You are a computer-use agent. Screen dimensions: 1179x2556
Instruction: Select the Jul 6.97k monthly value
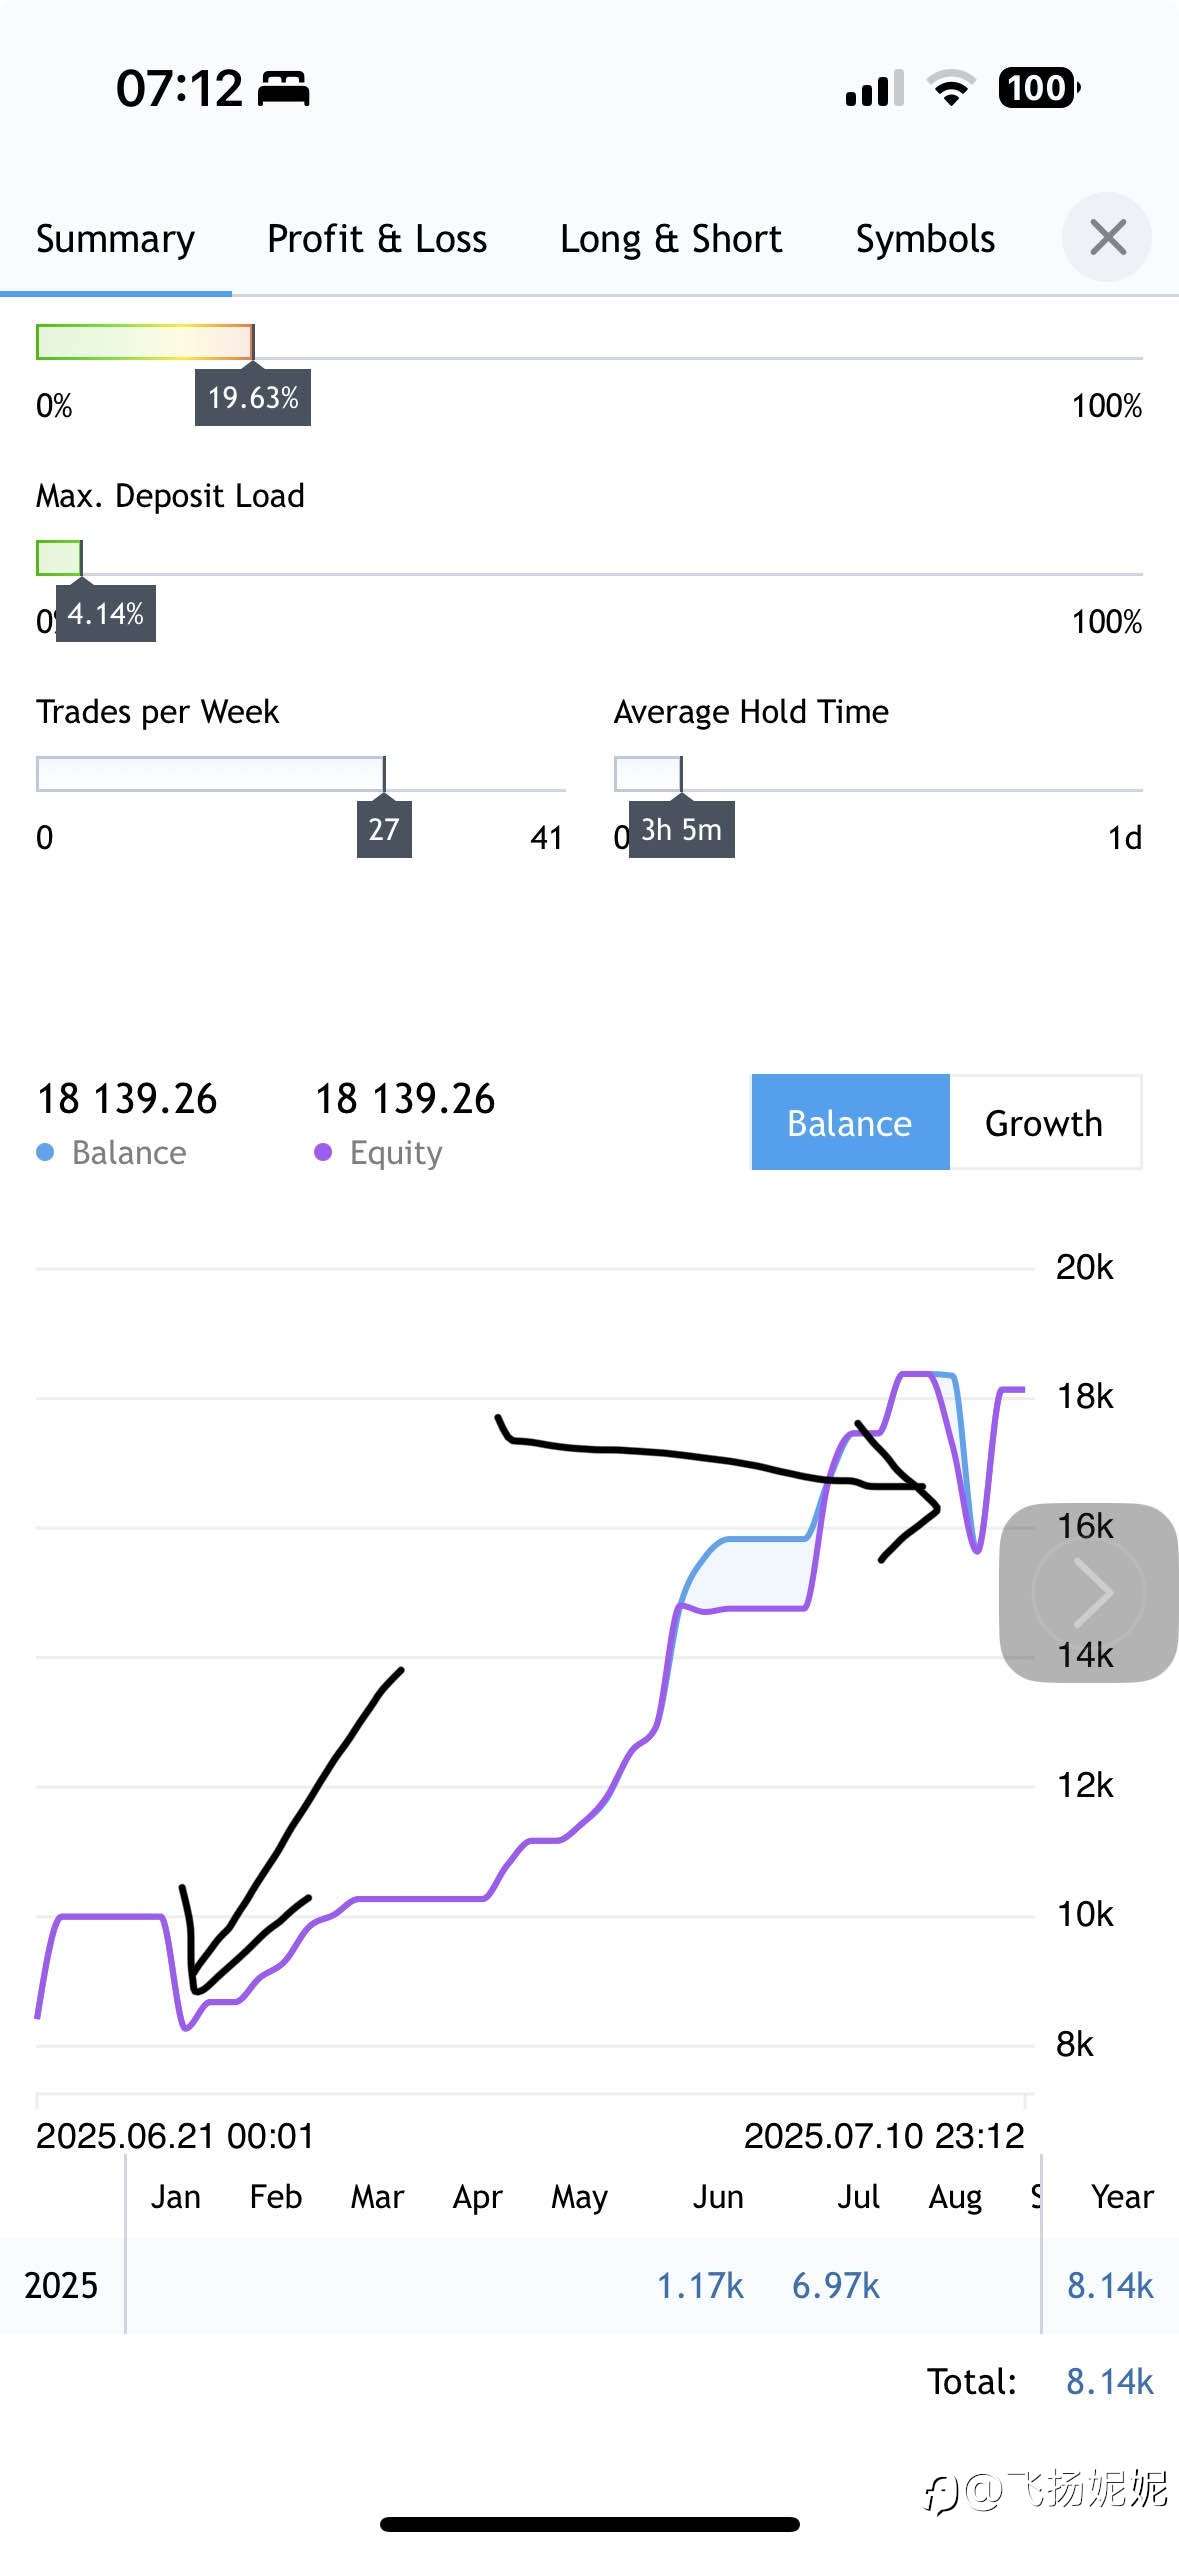click(x=836, y=2286)
